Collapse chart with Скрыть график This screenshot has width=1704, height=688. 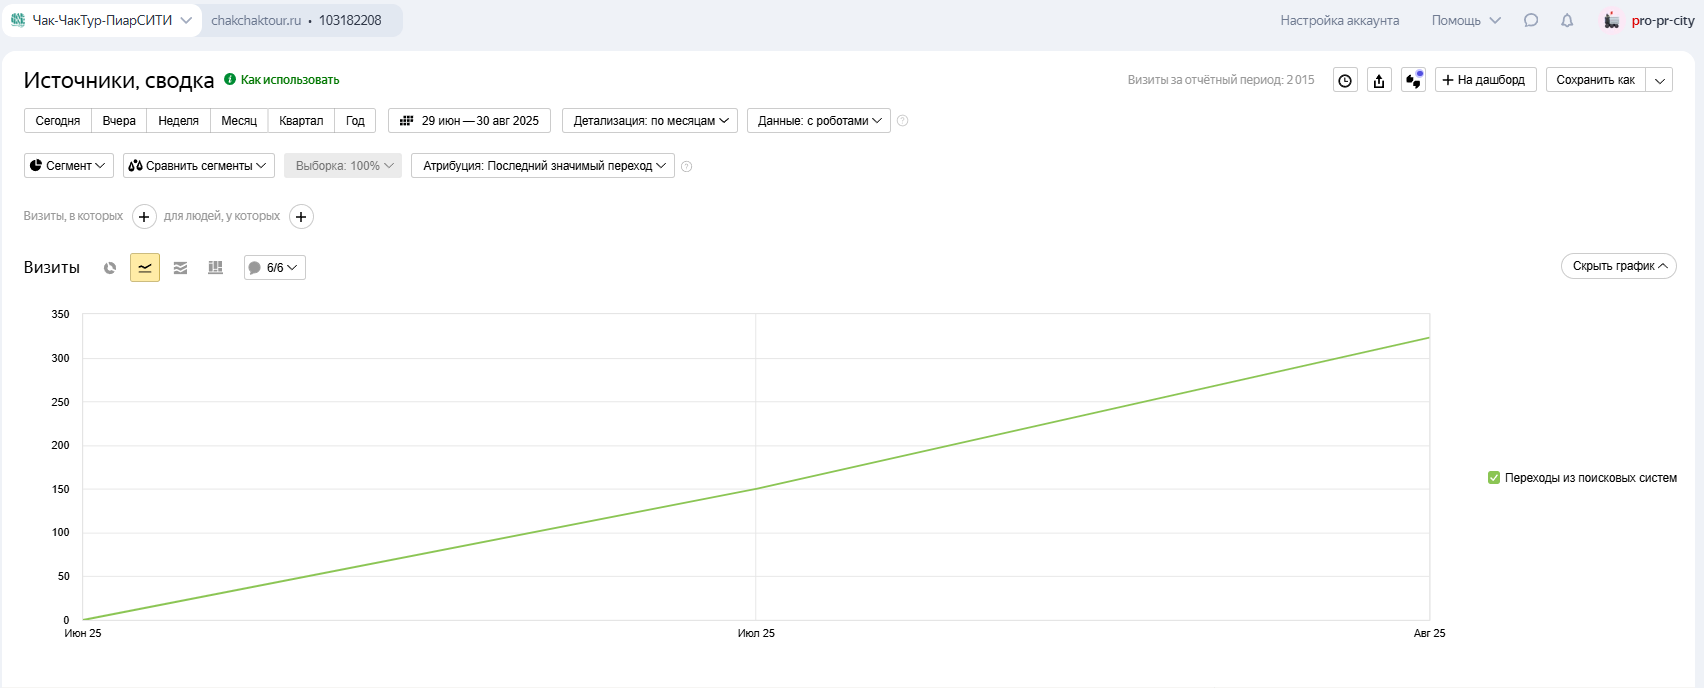point(1618,266)
